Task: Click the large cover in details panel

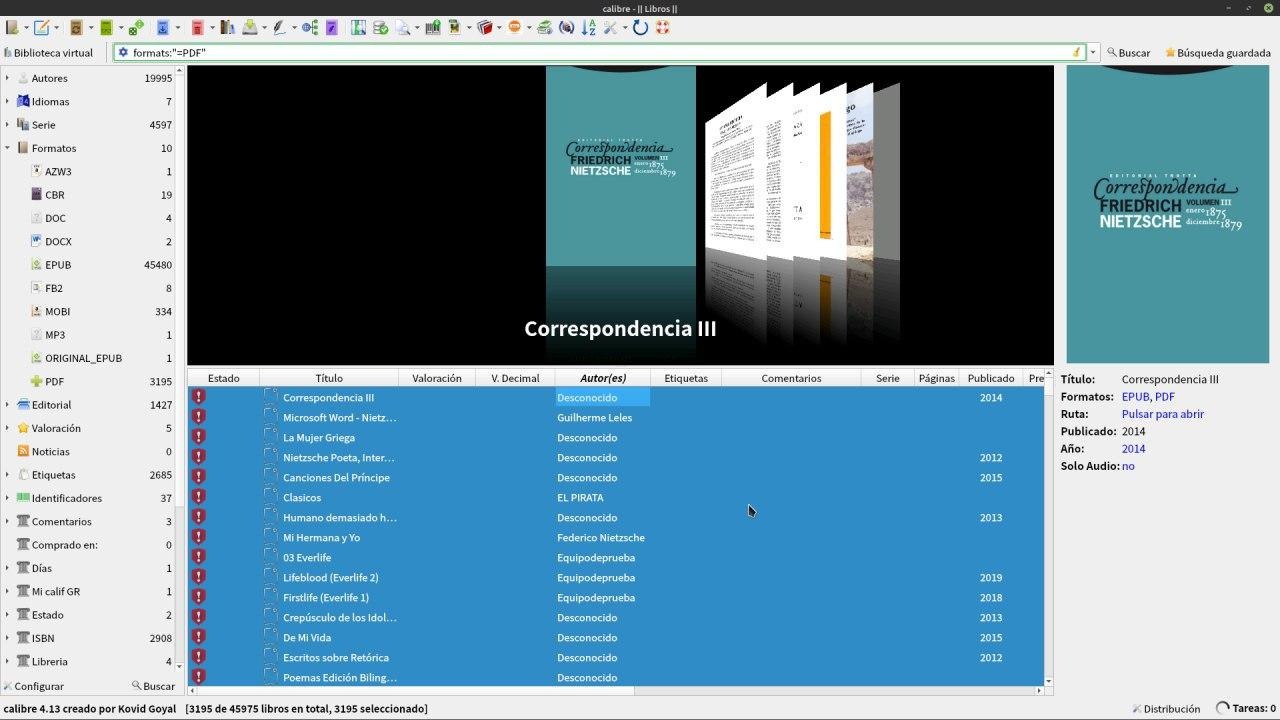Action: point(1168,214)
